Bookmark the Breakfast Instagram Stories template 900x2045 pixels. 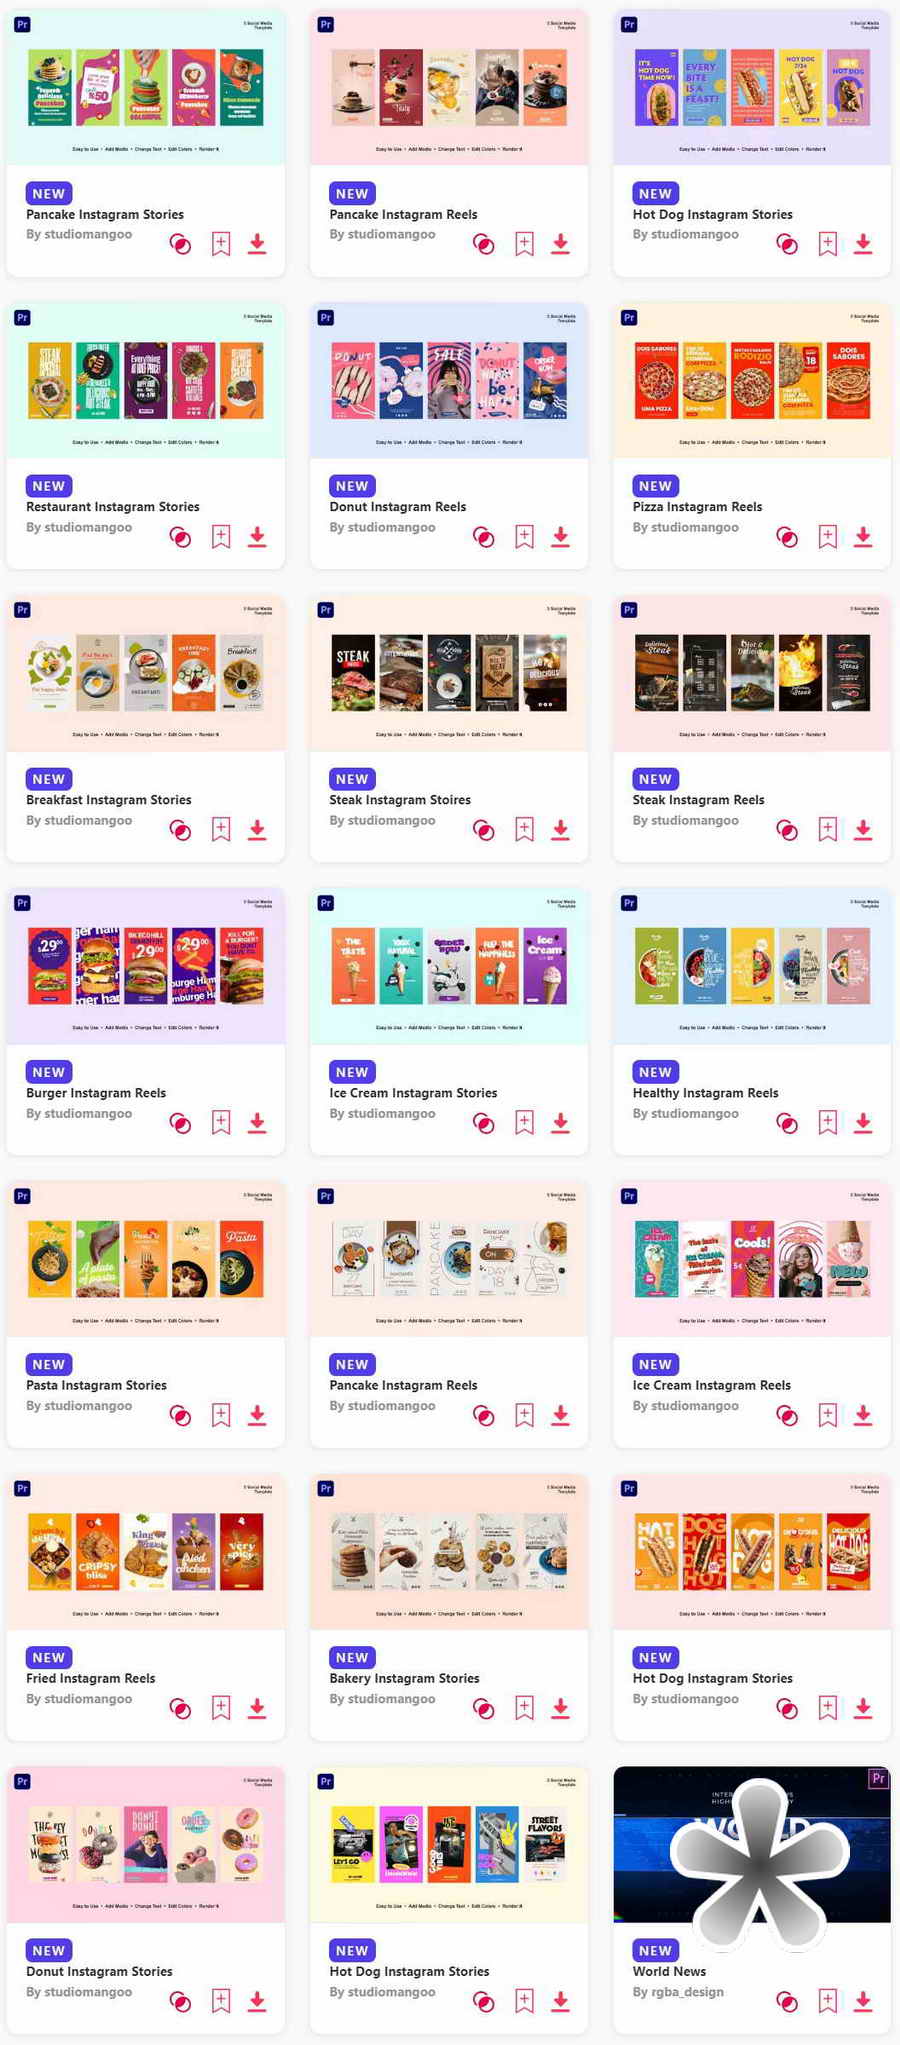tap(221, 830)
